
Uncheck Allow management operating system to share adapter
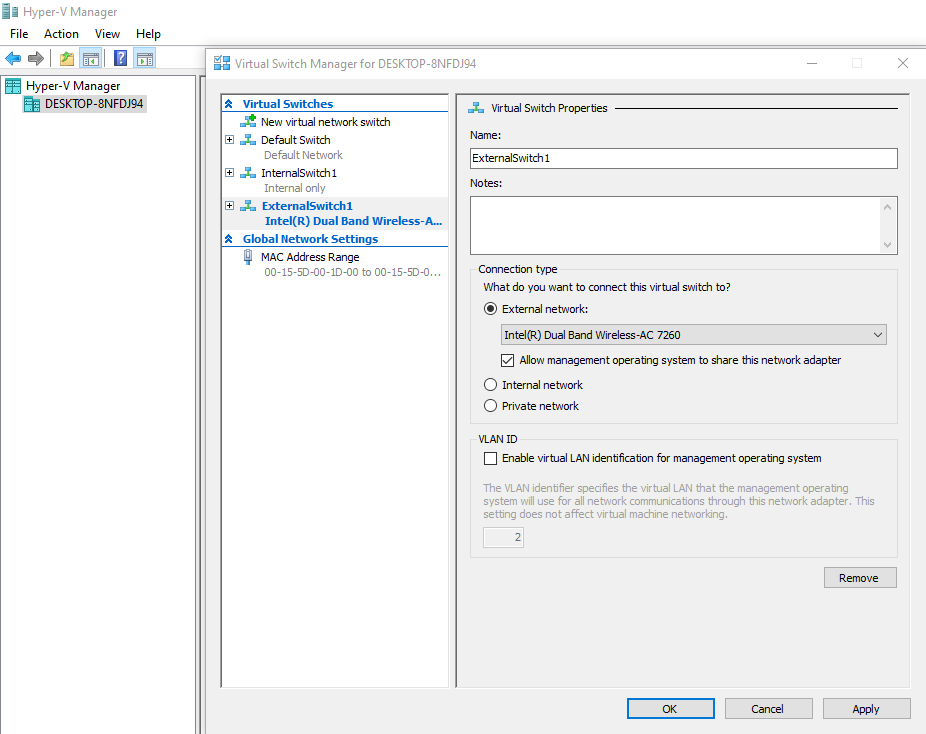click(x=507, y=360)
